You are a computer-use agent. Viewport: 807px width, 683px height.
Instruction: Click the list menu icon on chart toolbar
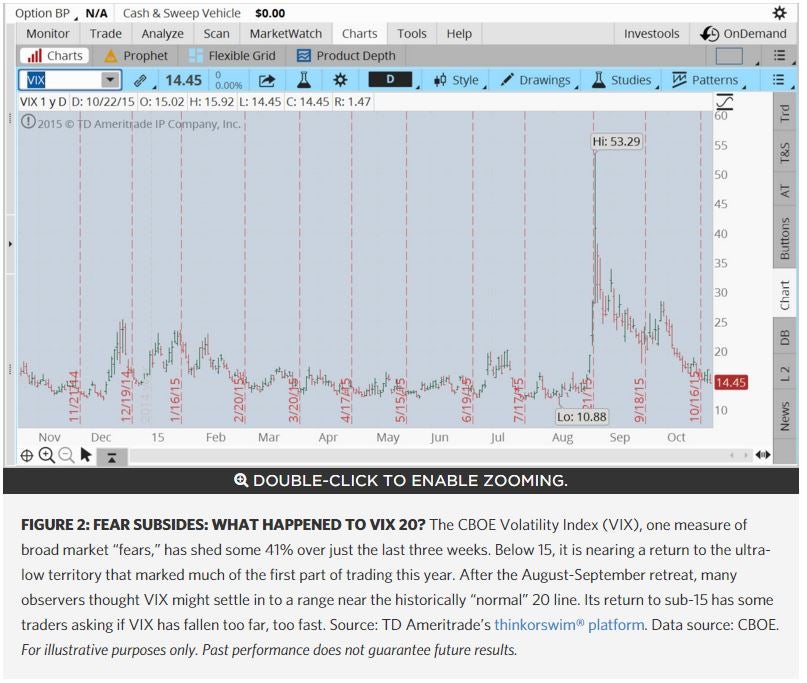(778, 80)
